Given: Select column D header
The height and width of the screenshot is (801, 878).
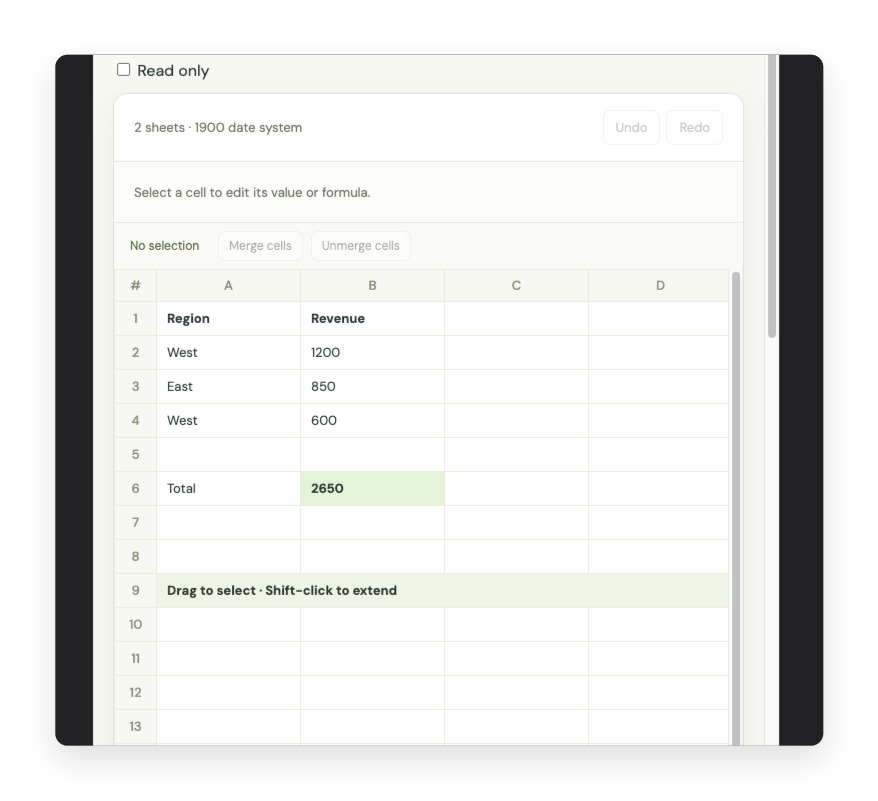Looking at the screenshot, I should [x=658, y=286].
